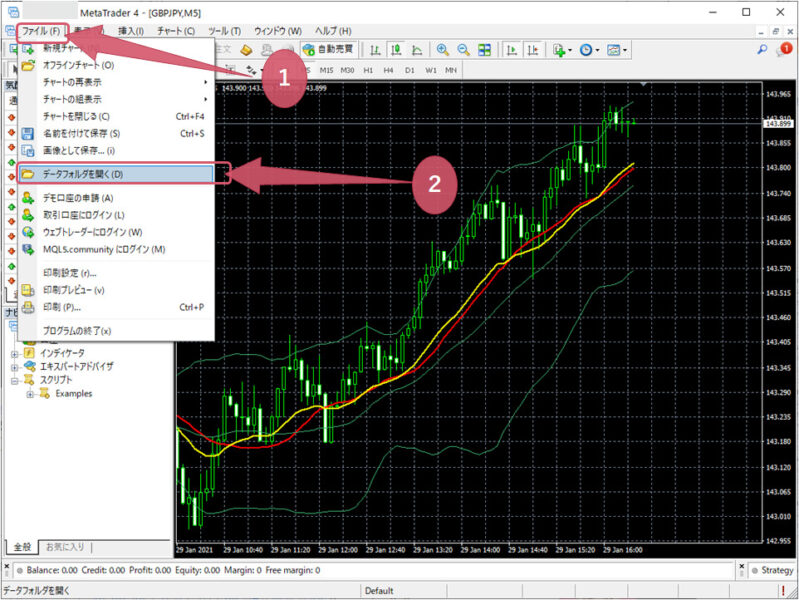Select オフラインチャート (O) menu entry
Viewport: 799px width, 600px height.
[116, 65]
